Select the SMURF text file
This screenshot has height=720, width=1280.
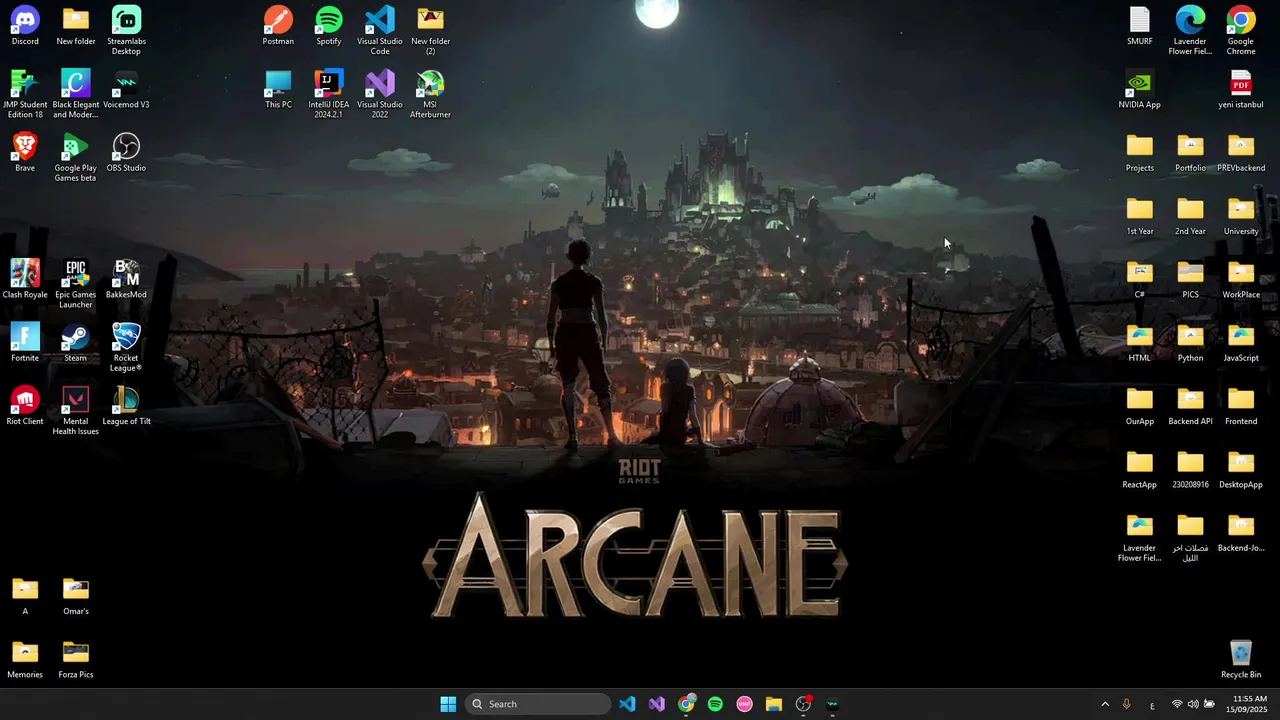tap(1140, 26)
